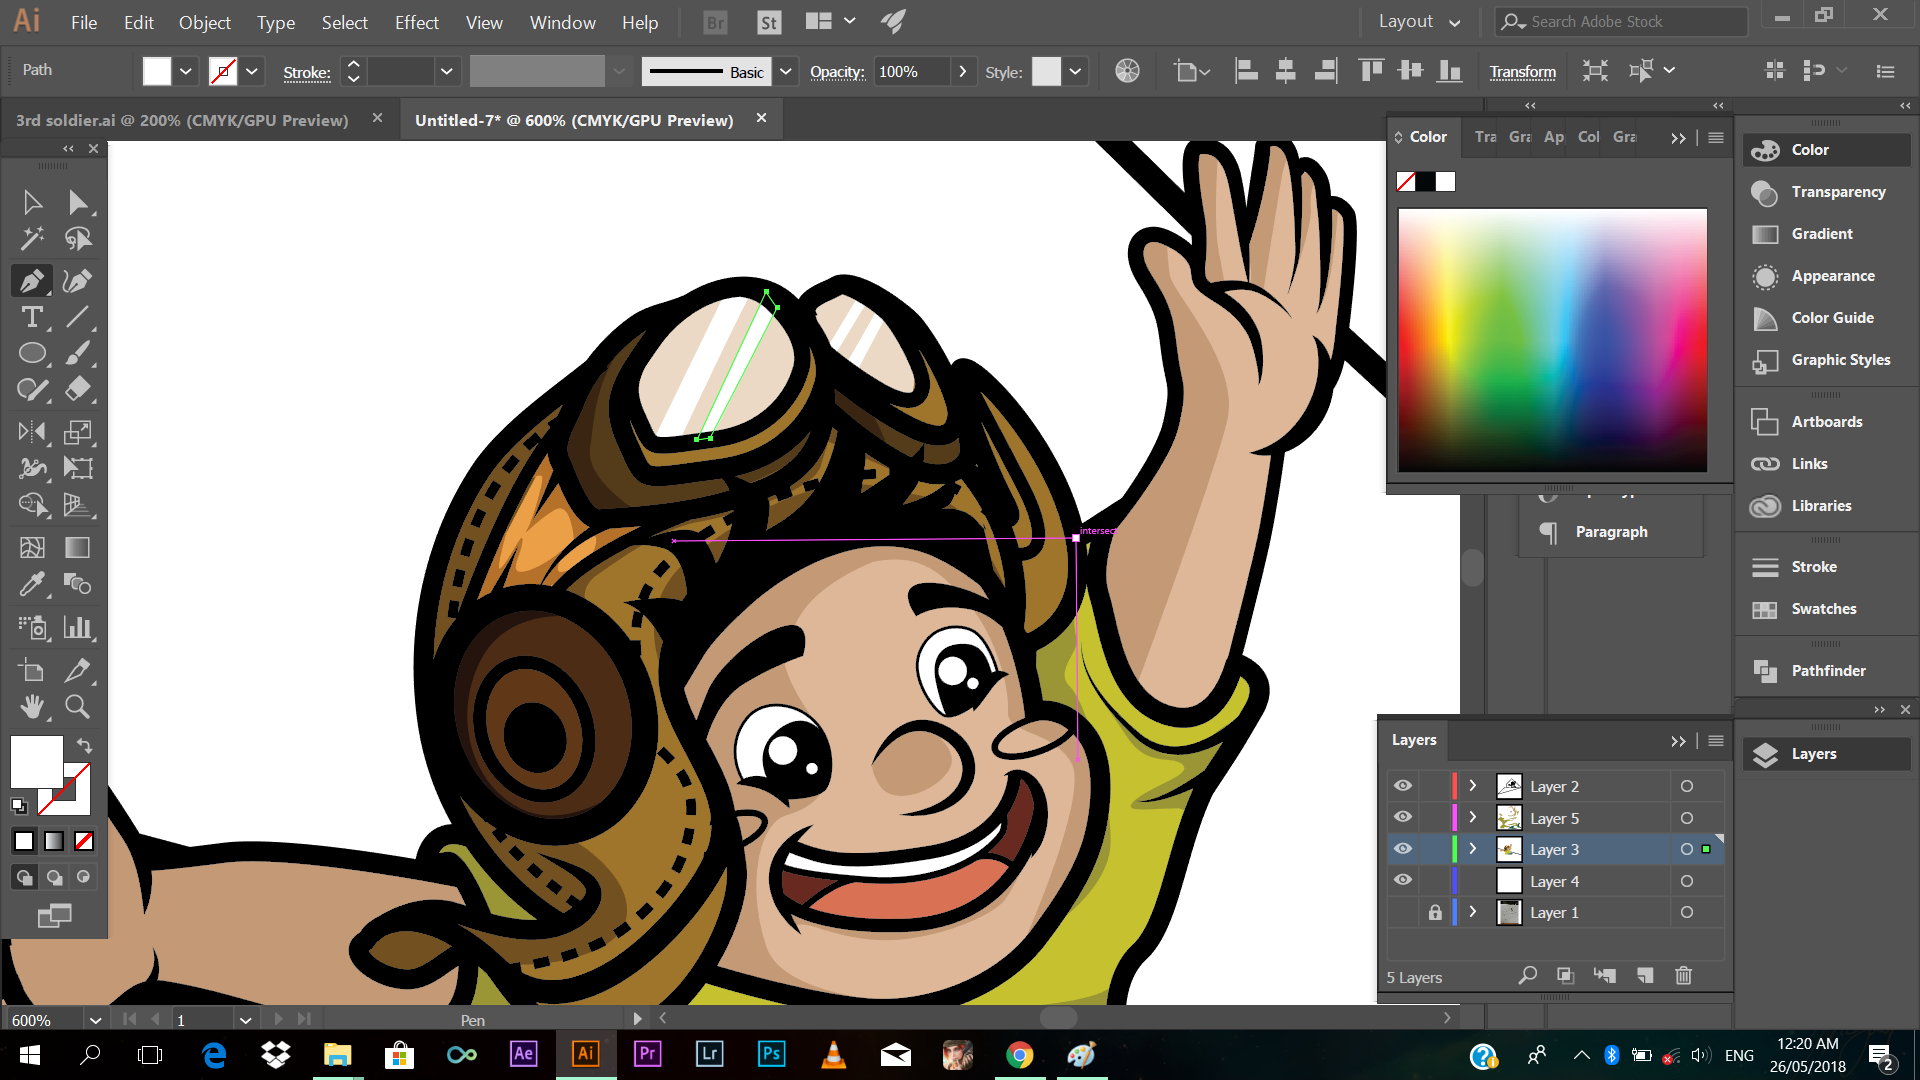Enable Draw Behind mode
The height and width of the screenshot is (1080, 1920).
[x=54, y=877]
